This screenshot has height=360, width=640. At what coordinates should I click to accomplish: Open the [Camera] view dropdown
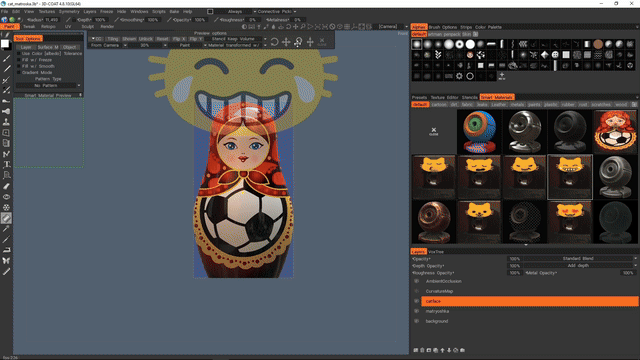pos(392,27)
